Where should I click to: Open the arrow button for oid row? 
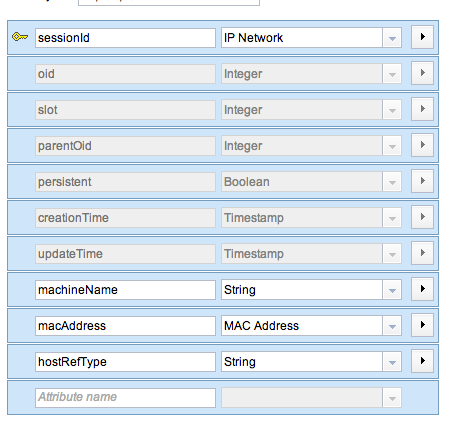coord(422,73)
